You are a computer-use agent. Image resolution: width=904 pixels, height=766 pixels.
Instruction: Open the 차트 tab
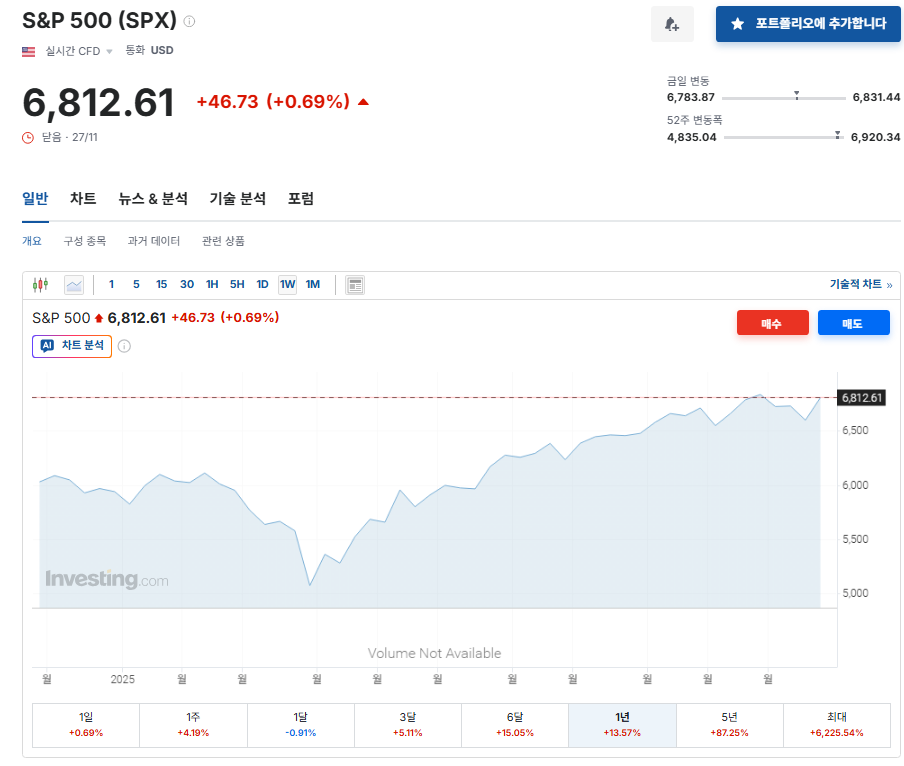[x=83, y=199]
